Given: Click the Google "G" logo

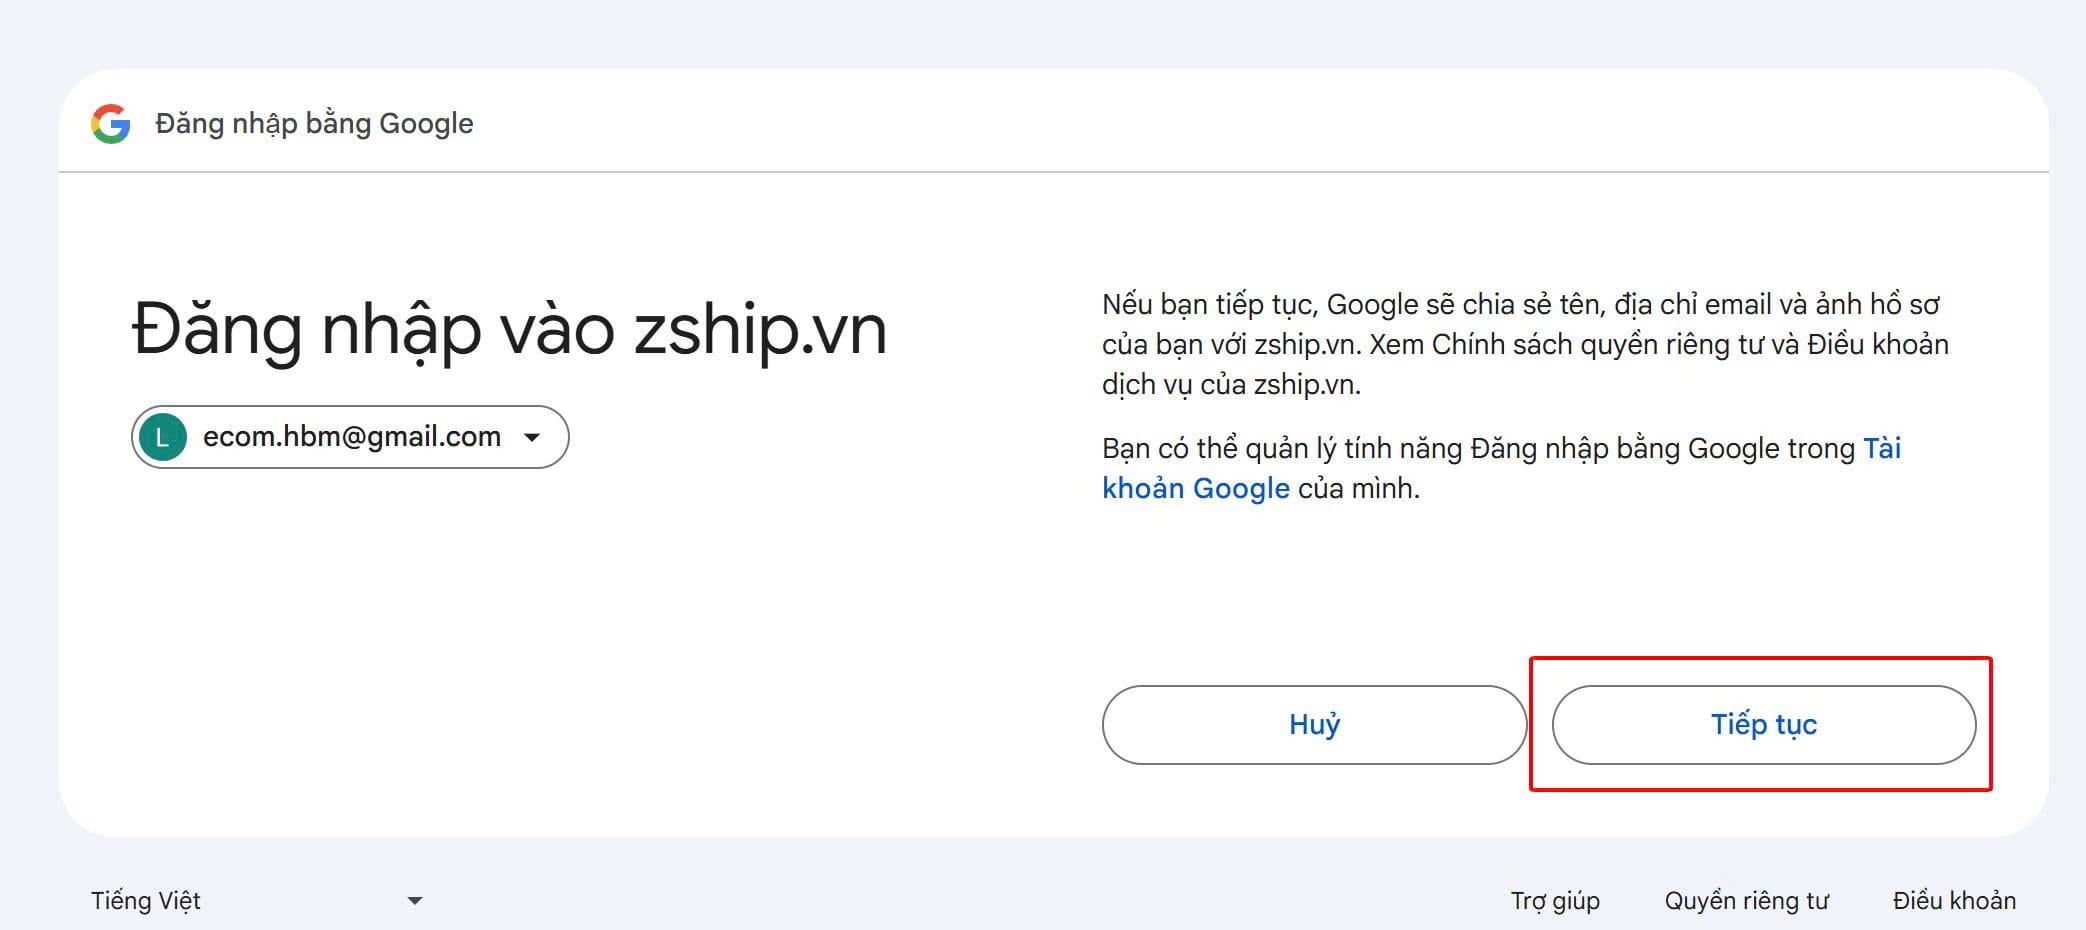Looking at the screenshot, I should (111, 124).
